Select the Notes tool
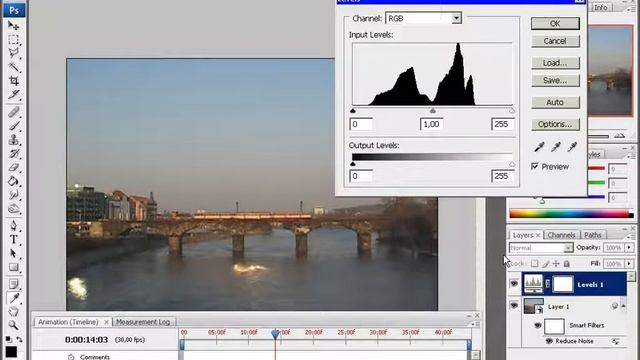 [13, 284]
